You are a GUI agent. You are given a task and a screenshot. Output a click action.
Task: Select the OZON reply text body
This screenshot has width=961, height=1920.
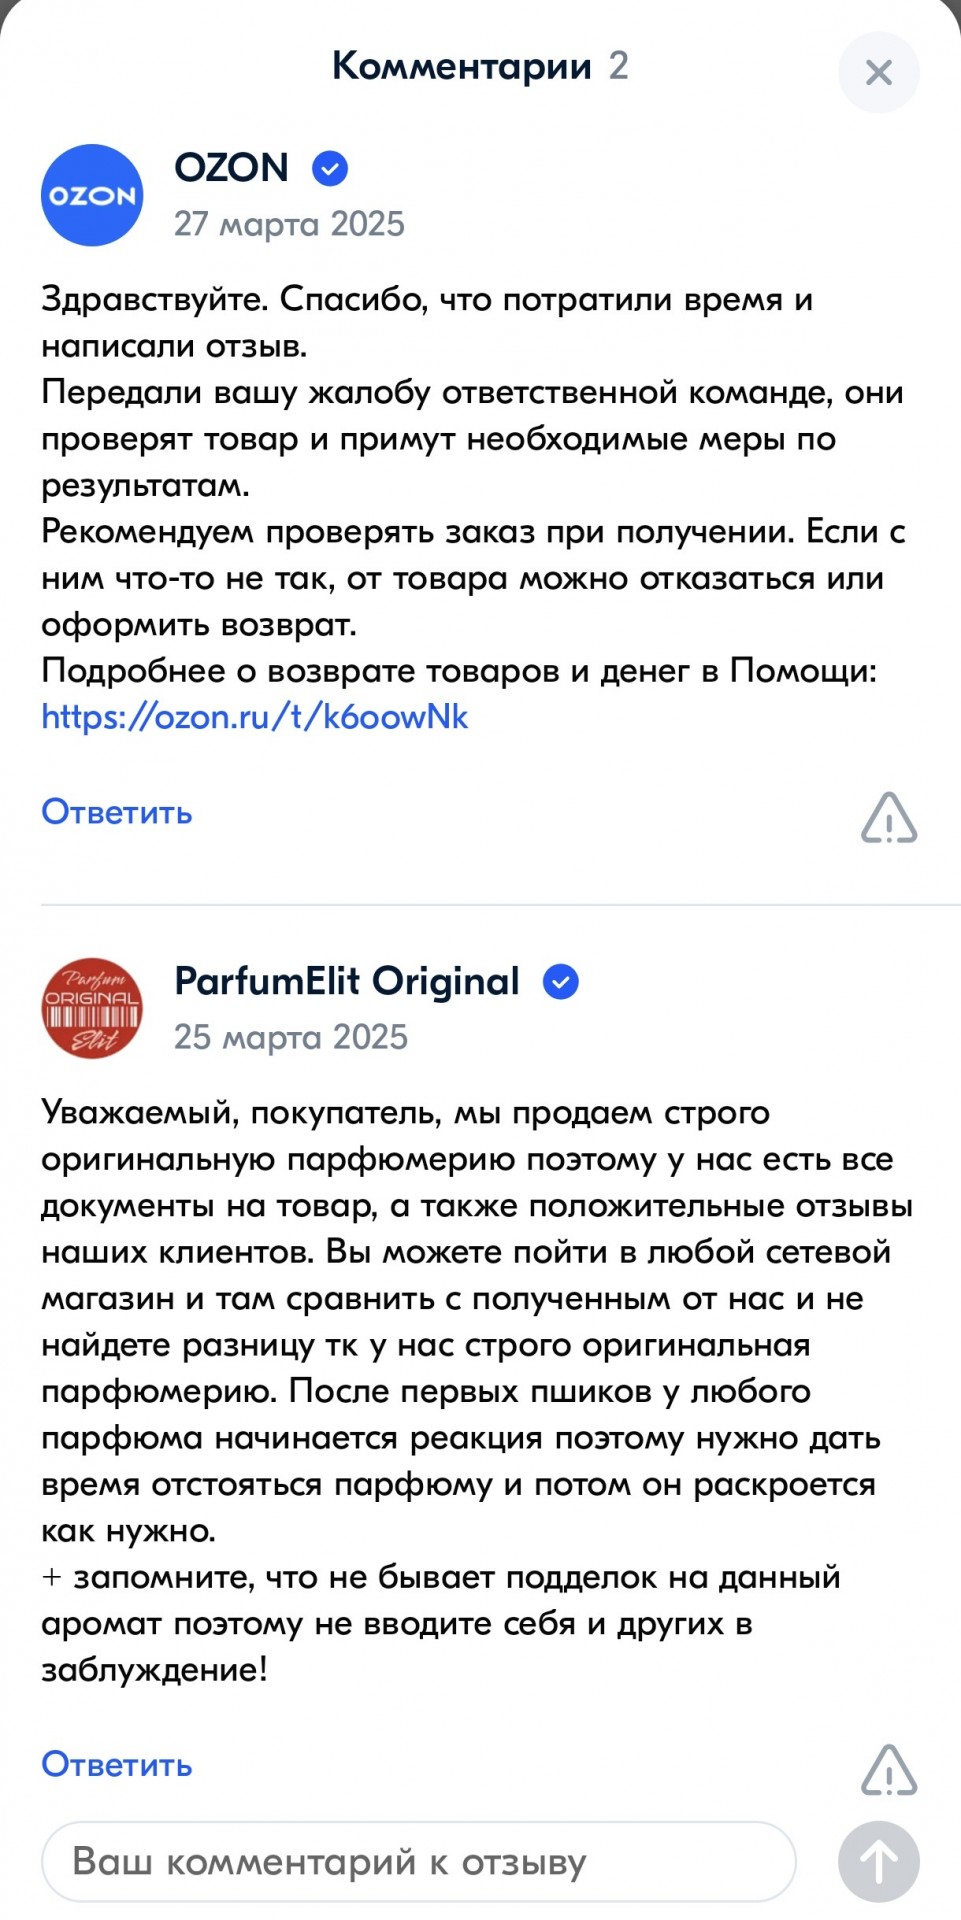475,508
